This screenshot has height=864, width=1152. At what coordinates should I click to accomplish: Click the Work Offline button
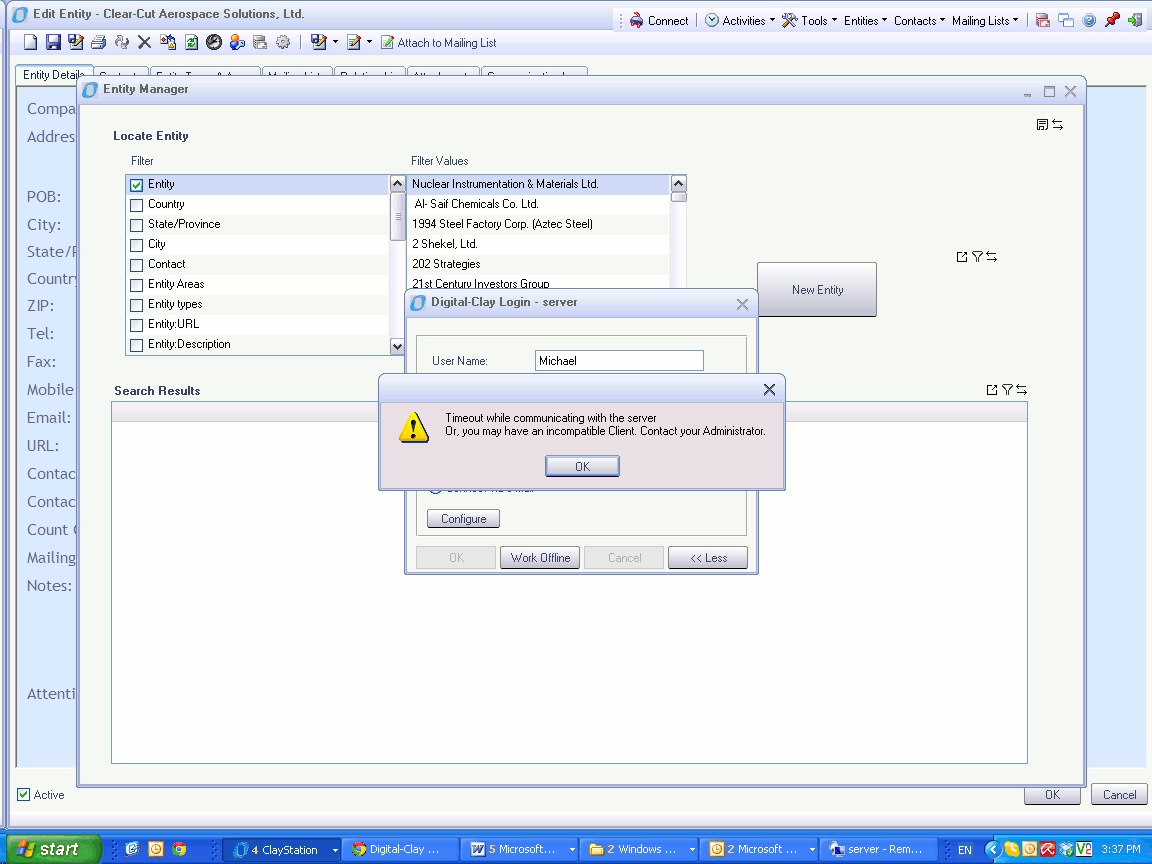[x=540, y=558]
